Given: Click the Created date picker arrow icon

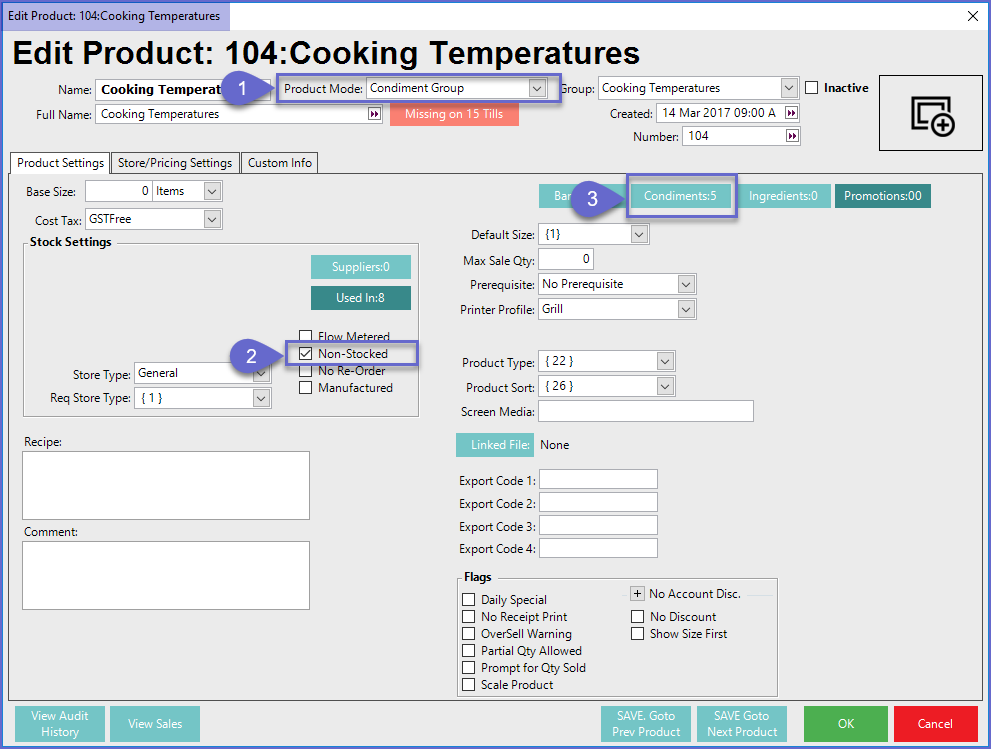Looking at the screenshot, I should (792, 113).
